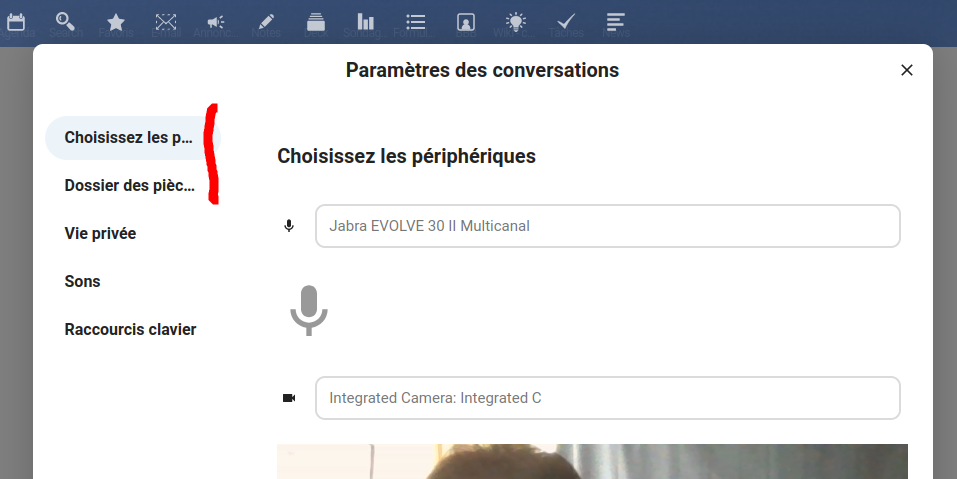Switch to the Sons section
Screen dimensions: 957x479
point(132,282)
